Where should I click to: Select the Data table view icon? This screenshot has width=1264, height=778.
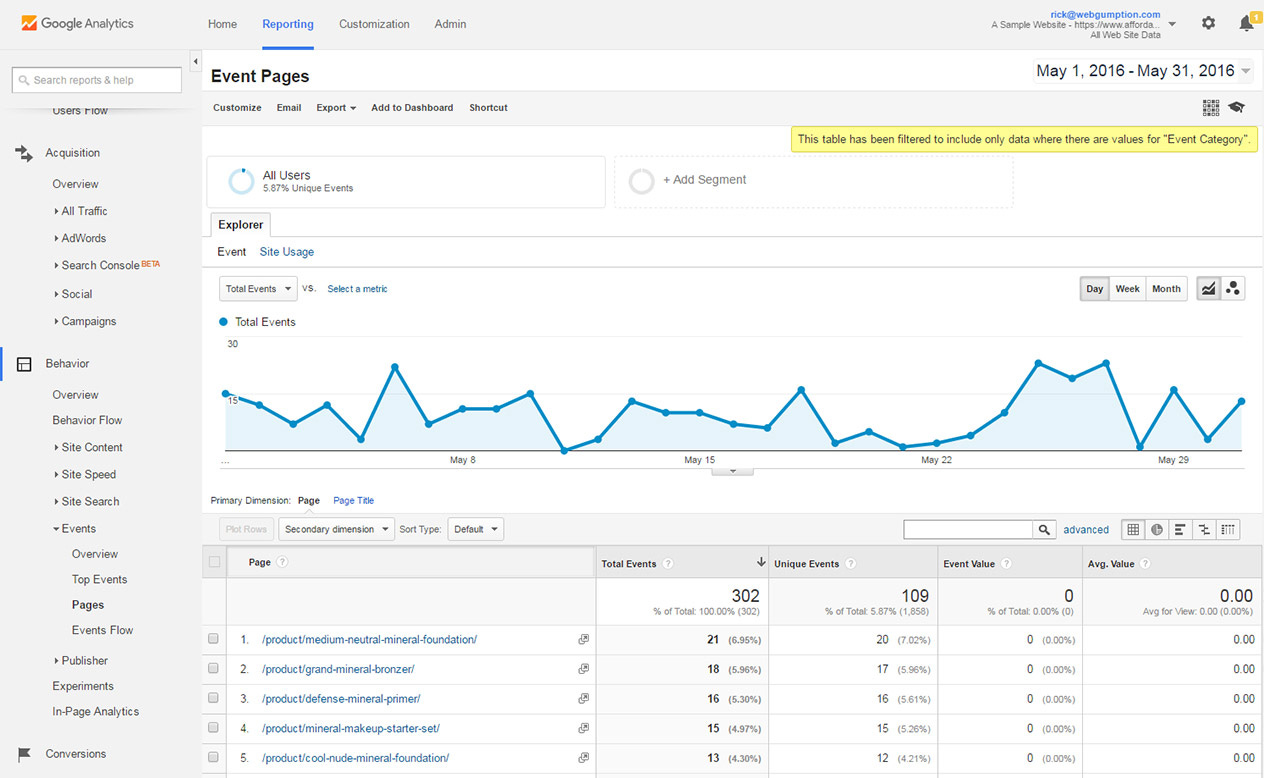coord(1133,530)
